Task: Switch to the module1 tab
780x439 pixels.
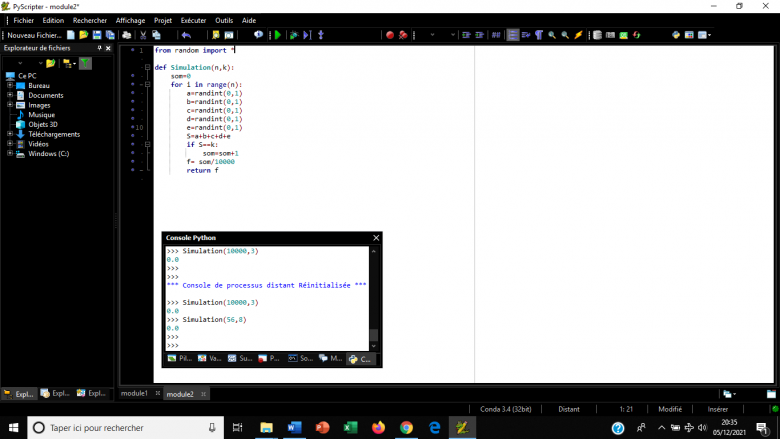Action: pyautogui.click(x=134, y=394)
